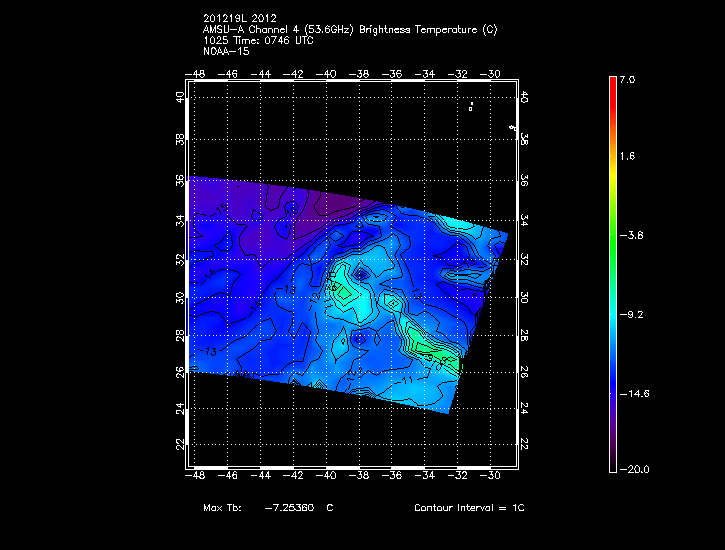The image size is (725, 550).
Task: Click the purple bottom of the color bar
Action: pyautogui.click(x=612, y=462)
